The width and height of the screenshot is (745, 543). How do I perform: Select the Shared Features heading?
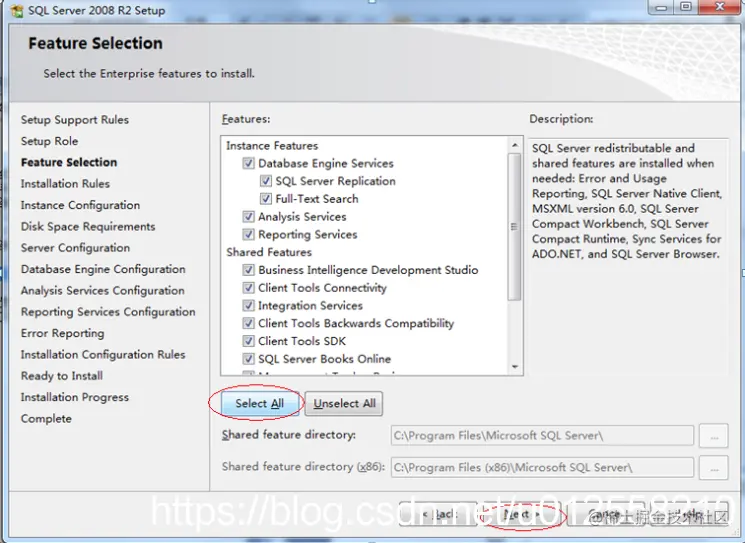(269, 252)
